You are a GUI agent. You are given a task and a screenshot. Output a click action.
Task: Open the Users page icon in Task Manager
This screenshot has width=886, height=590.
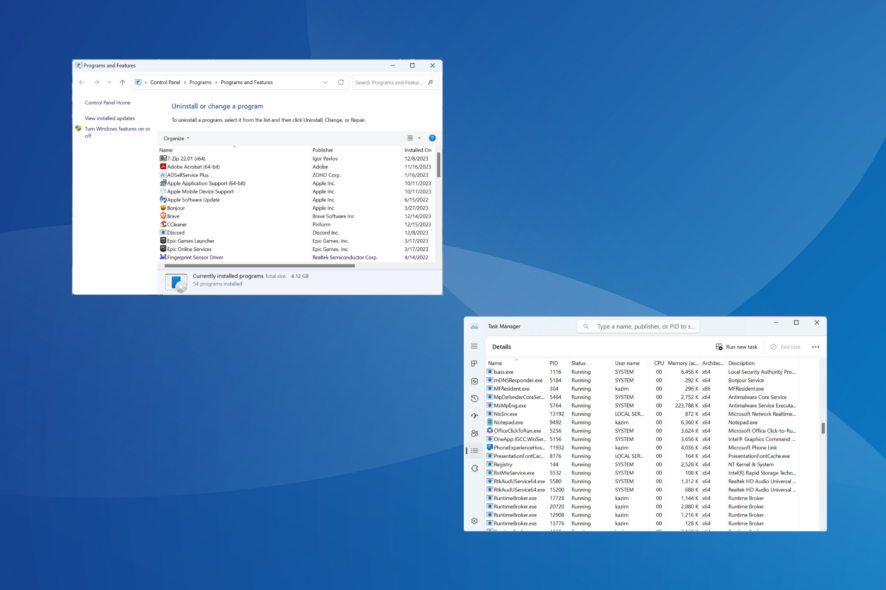click(x=474, y=433)
